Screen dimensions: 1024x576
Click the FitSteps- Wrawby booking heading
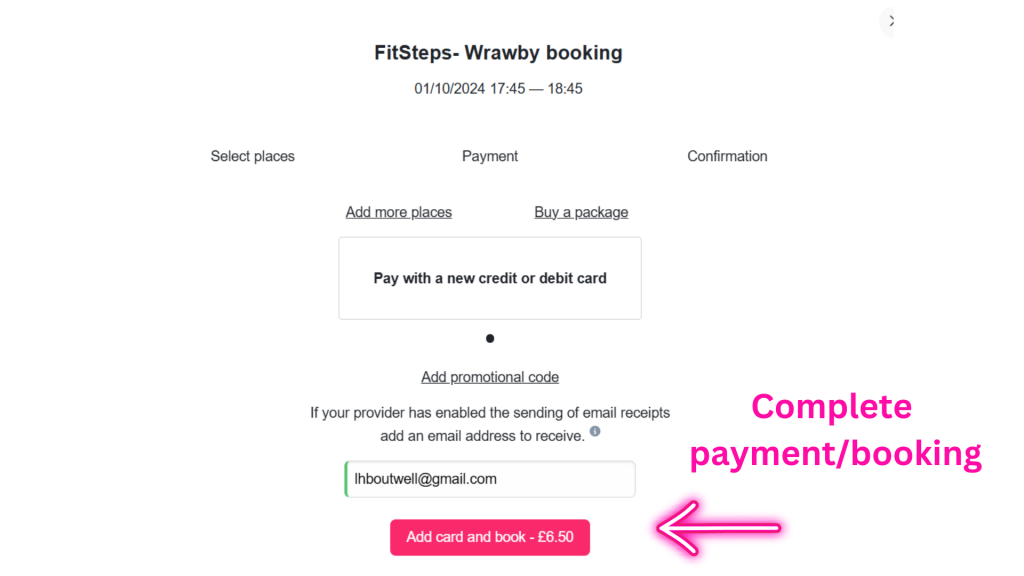coord(498,53)
